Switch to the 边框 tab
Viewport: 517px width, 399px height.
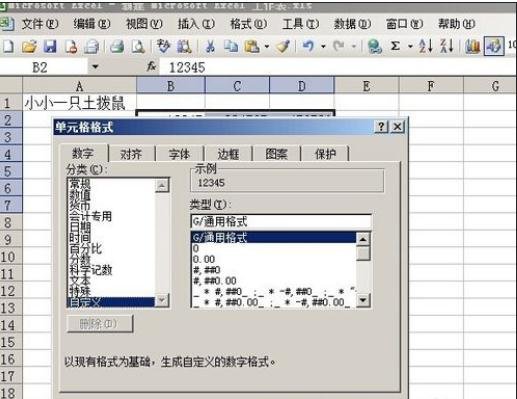(228, 154)
